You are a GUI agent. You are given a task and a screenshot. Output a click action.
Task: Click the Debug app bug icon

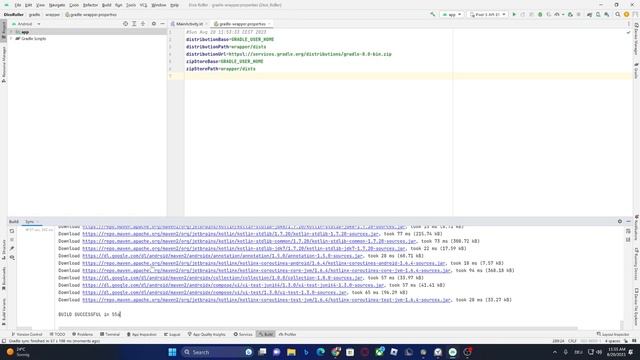(540, 15)
